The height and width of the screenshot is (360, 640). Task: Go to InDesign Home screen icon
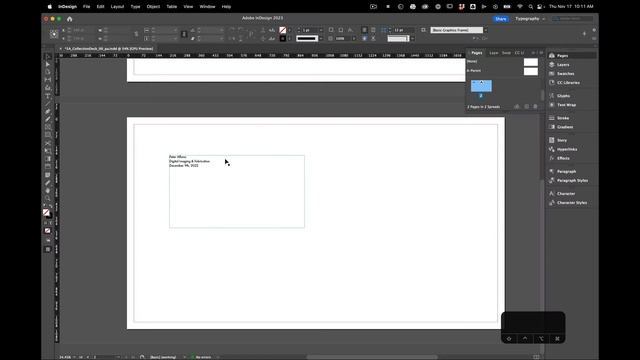[x=69, y=19]
